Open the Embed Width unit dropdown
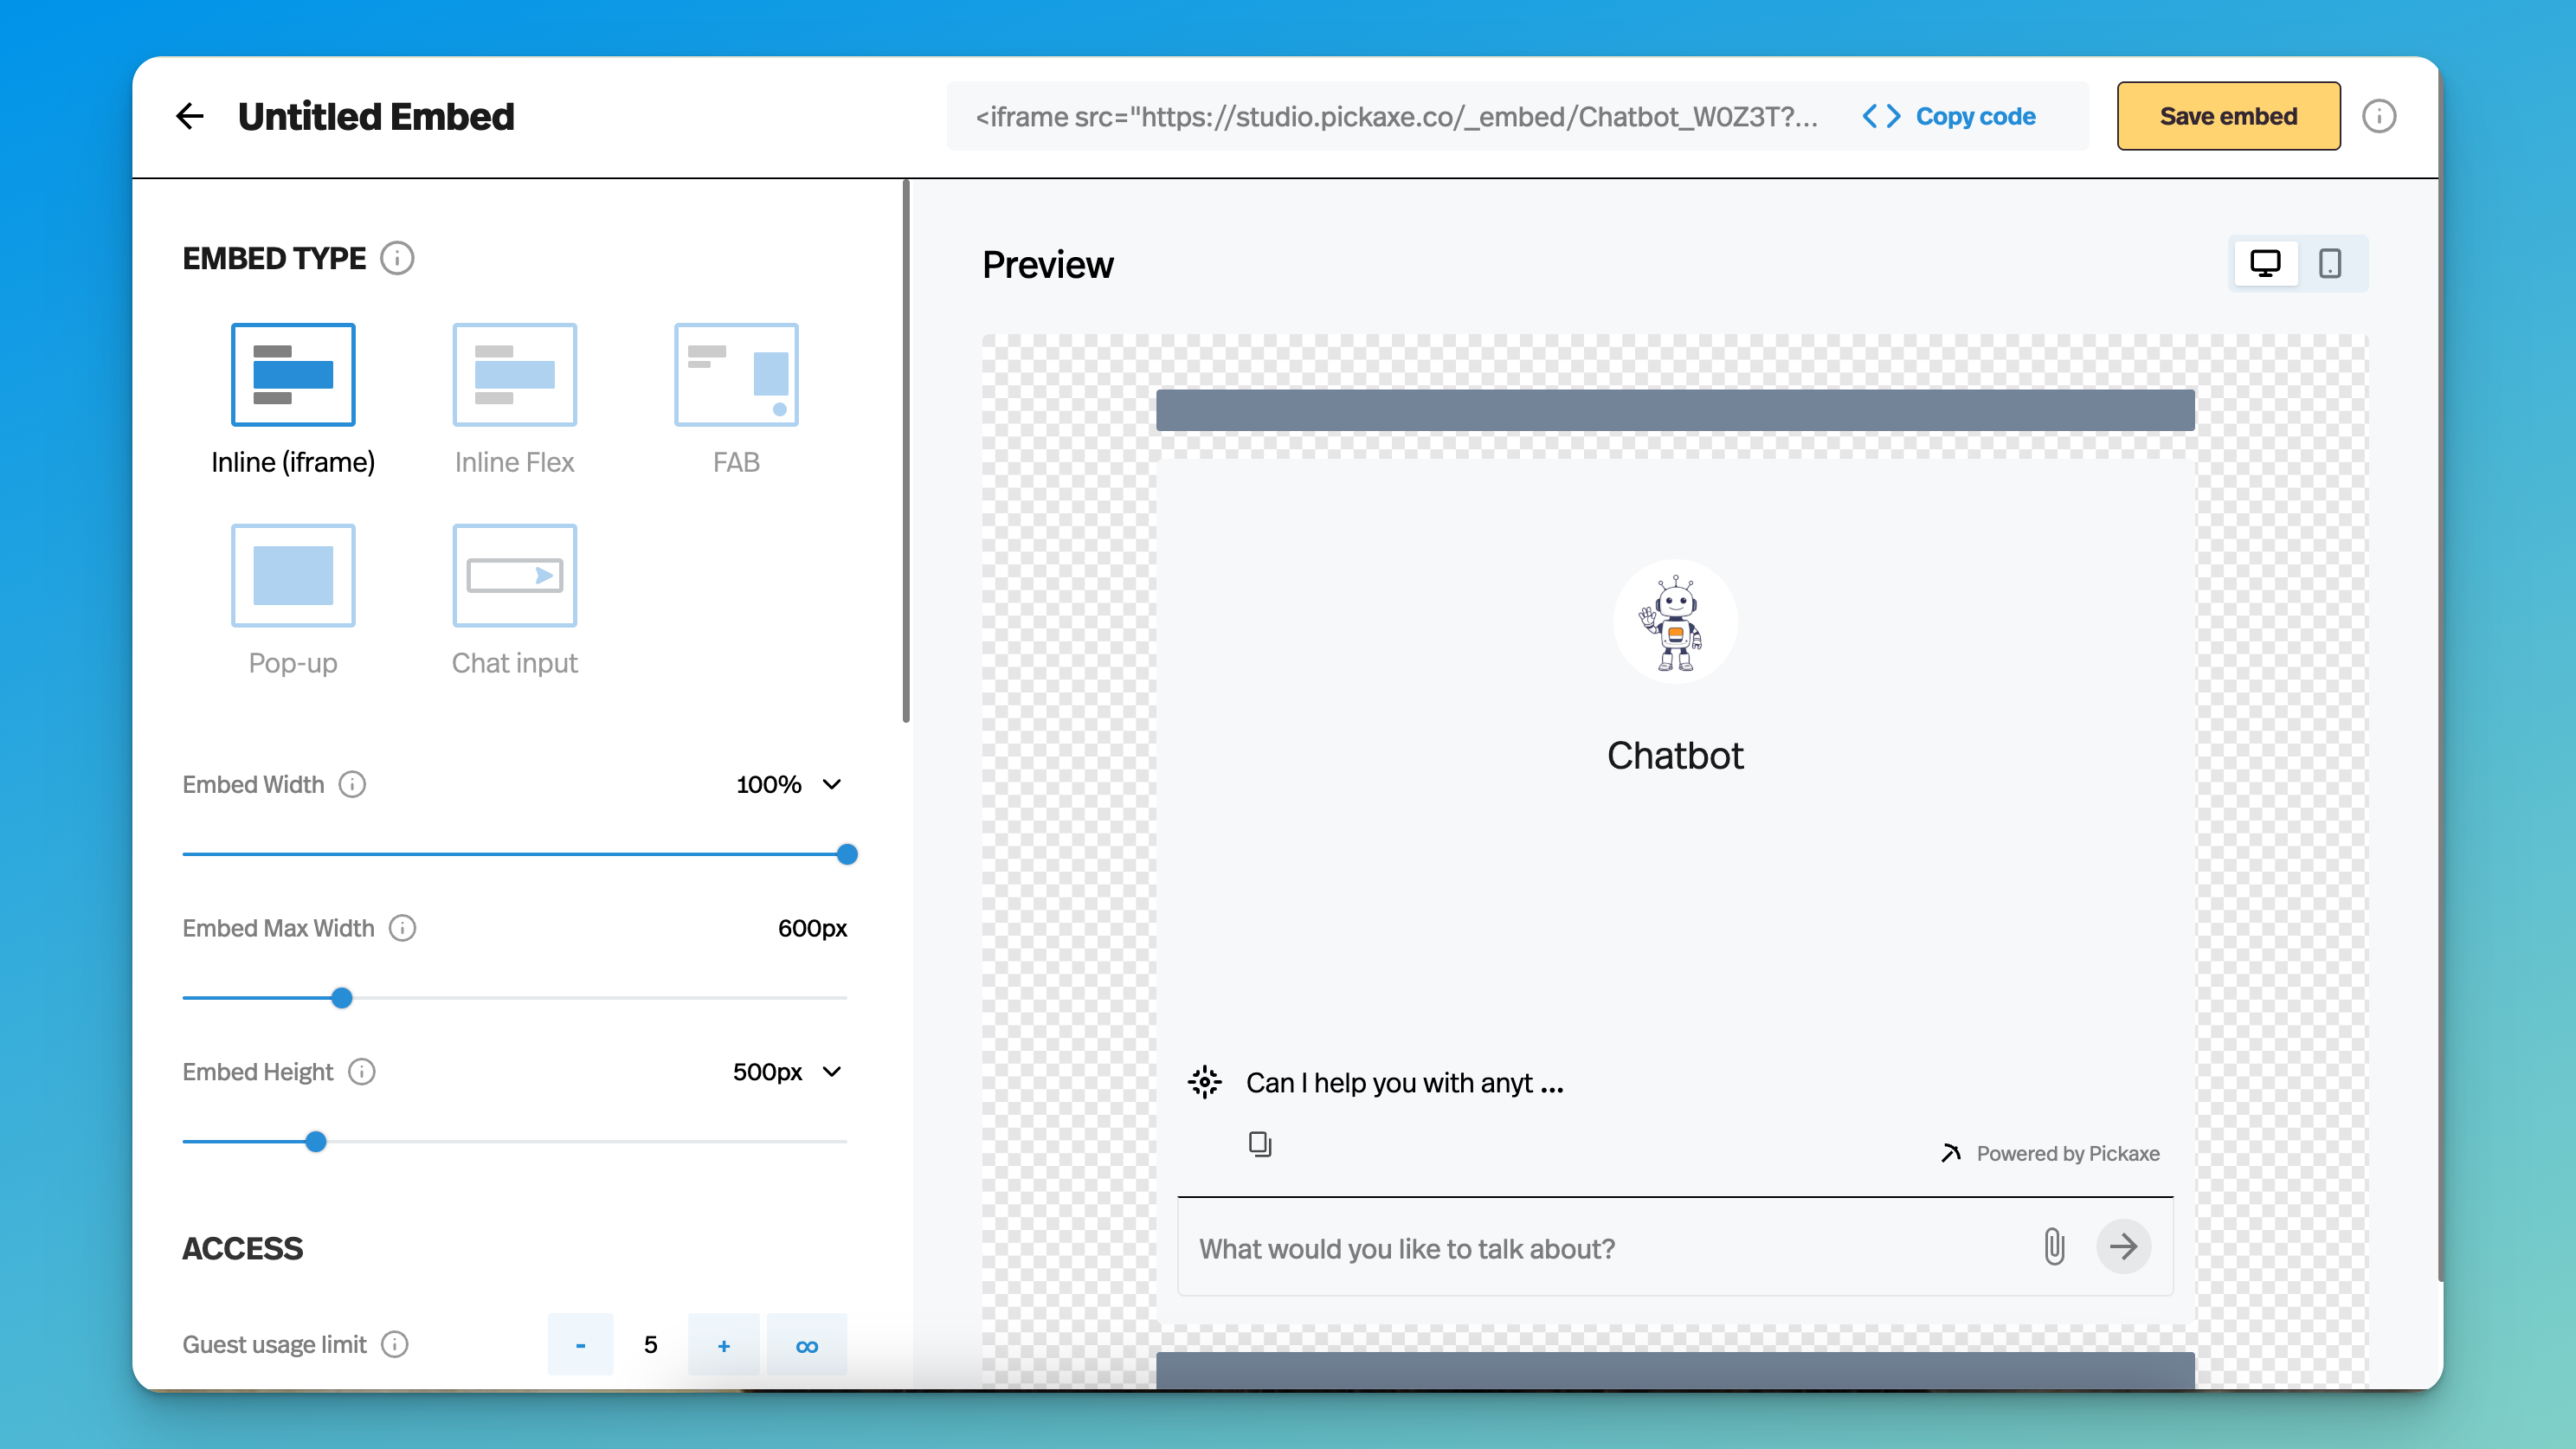The height and width of the screenshot is (1449, 2576). tap(831, 784)
